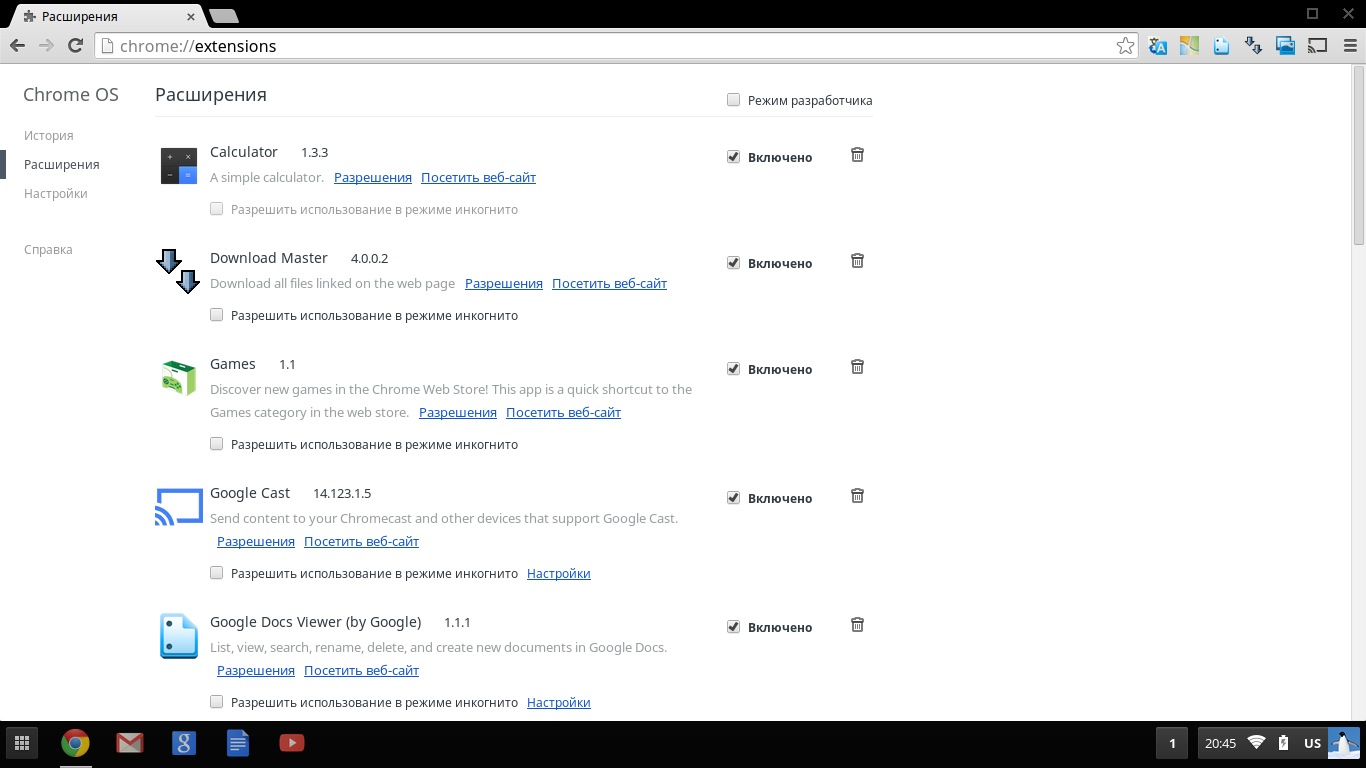Open the Google Docs Viewer toolbar icon
Screen dimensions: 1366x768
click(x=1221, y=46)
